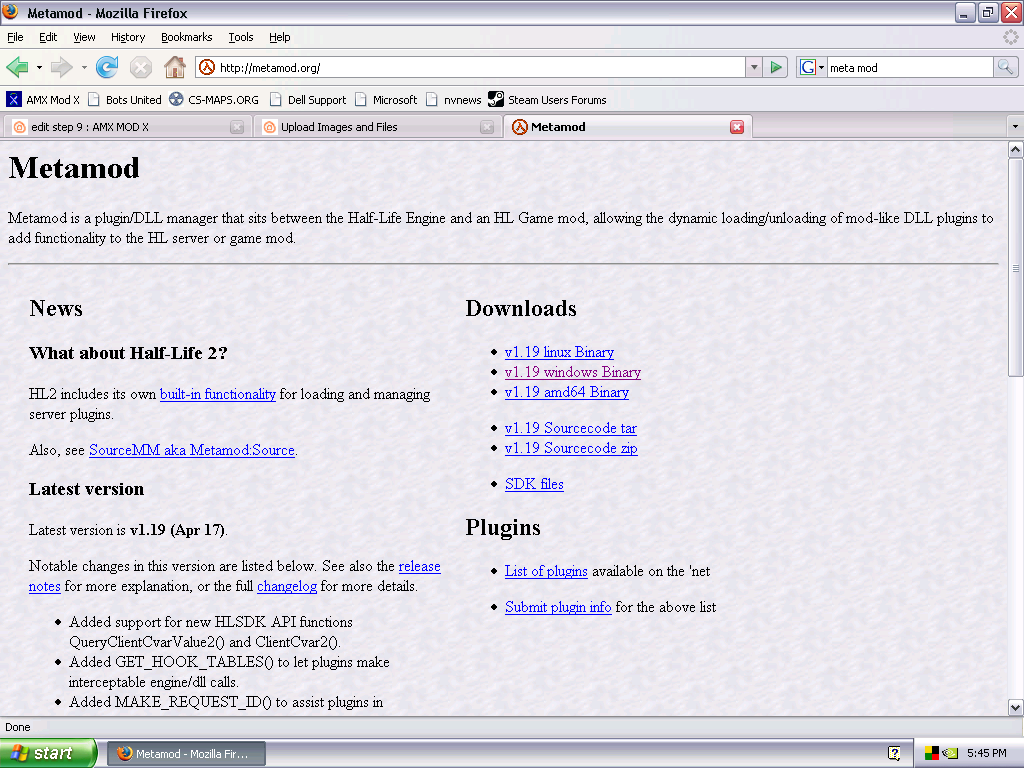The width and height of the screenshot is (1024, 768).
Task: Open the Submit plugin info link
Action: pos(558,607)
